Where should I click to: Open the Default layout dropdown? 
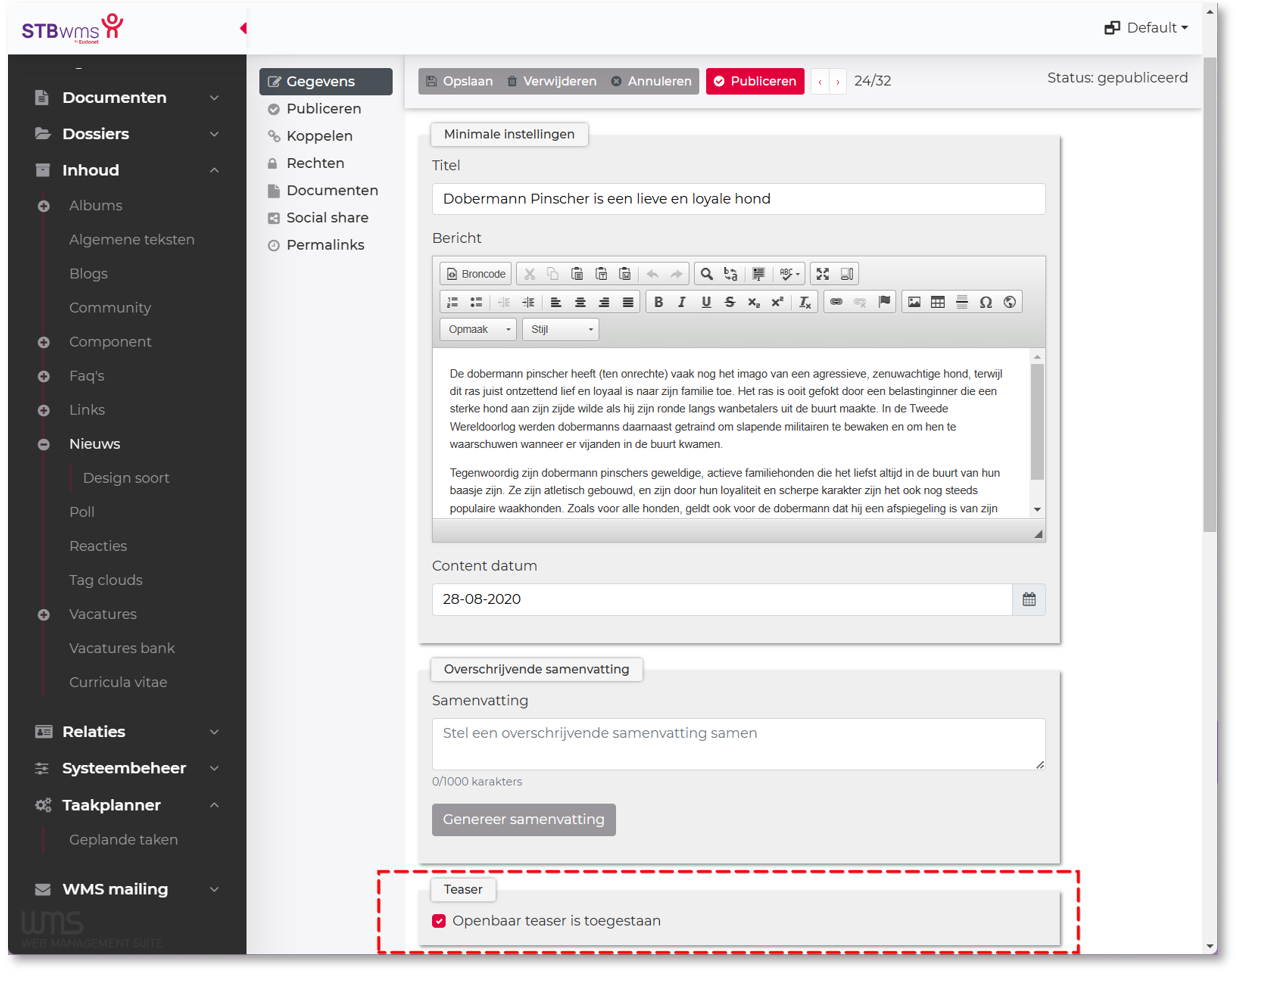[1146, 28]
